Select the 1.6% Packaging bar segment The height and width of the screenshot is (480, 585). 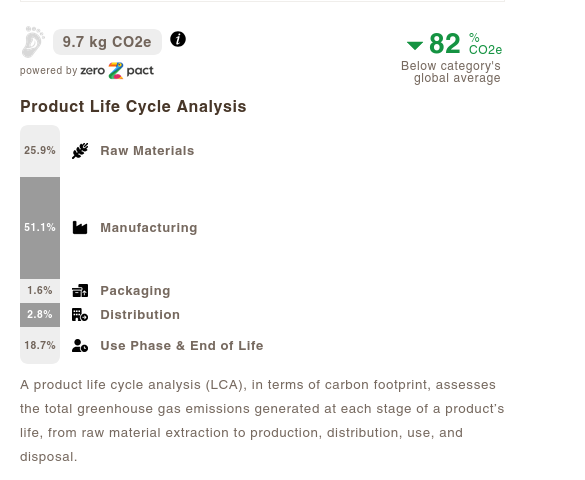[x=40, y=291]
